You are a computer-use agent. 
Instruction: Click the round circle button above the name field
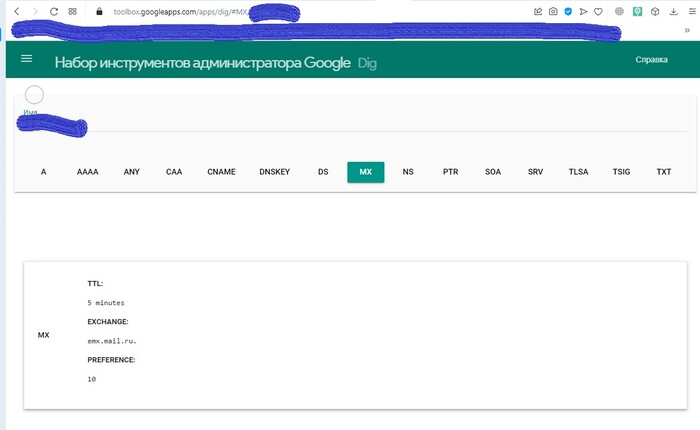pos(34,95)
